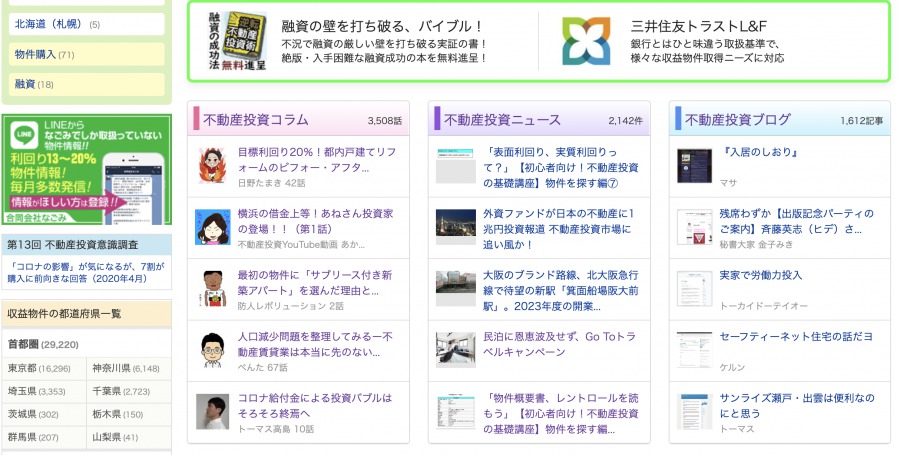This screenshot has width=900, height=455.
Task: Click the 北大阪急行線 station thumbnail
Action: point(456,289)
